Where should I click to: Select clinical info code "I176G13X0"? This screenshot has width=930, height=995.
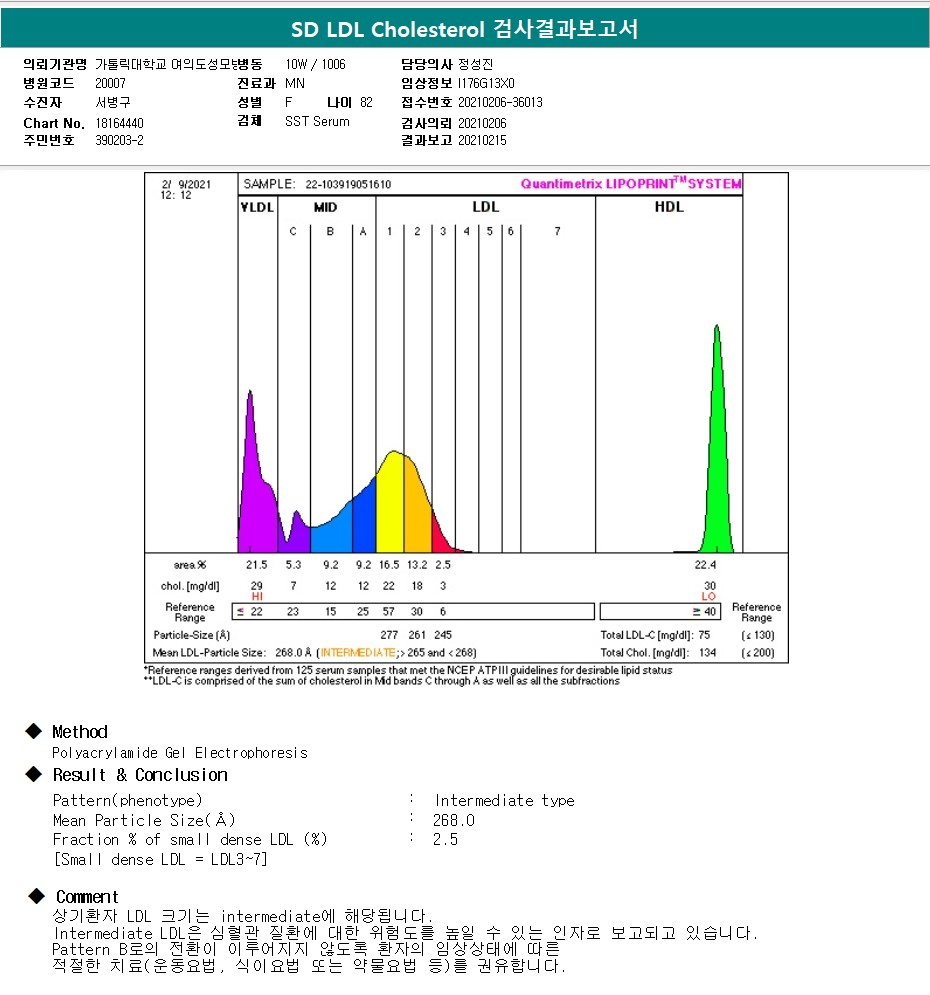click(487, 83)
